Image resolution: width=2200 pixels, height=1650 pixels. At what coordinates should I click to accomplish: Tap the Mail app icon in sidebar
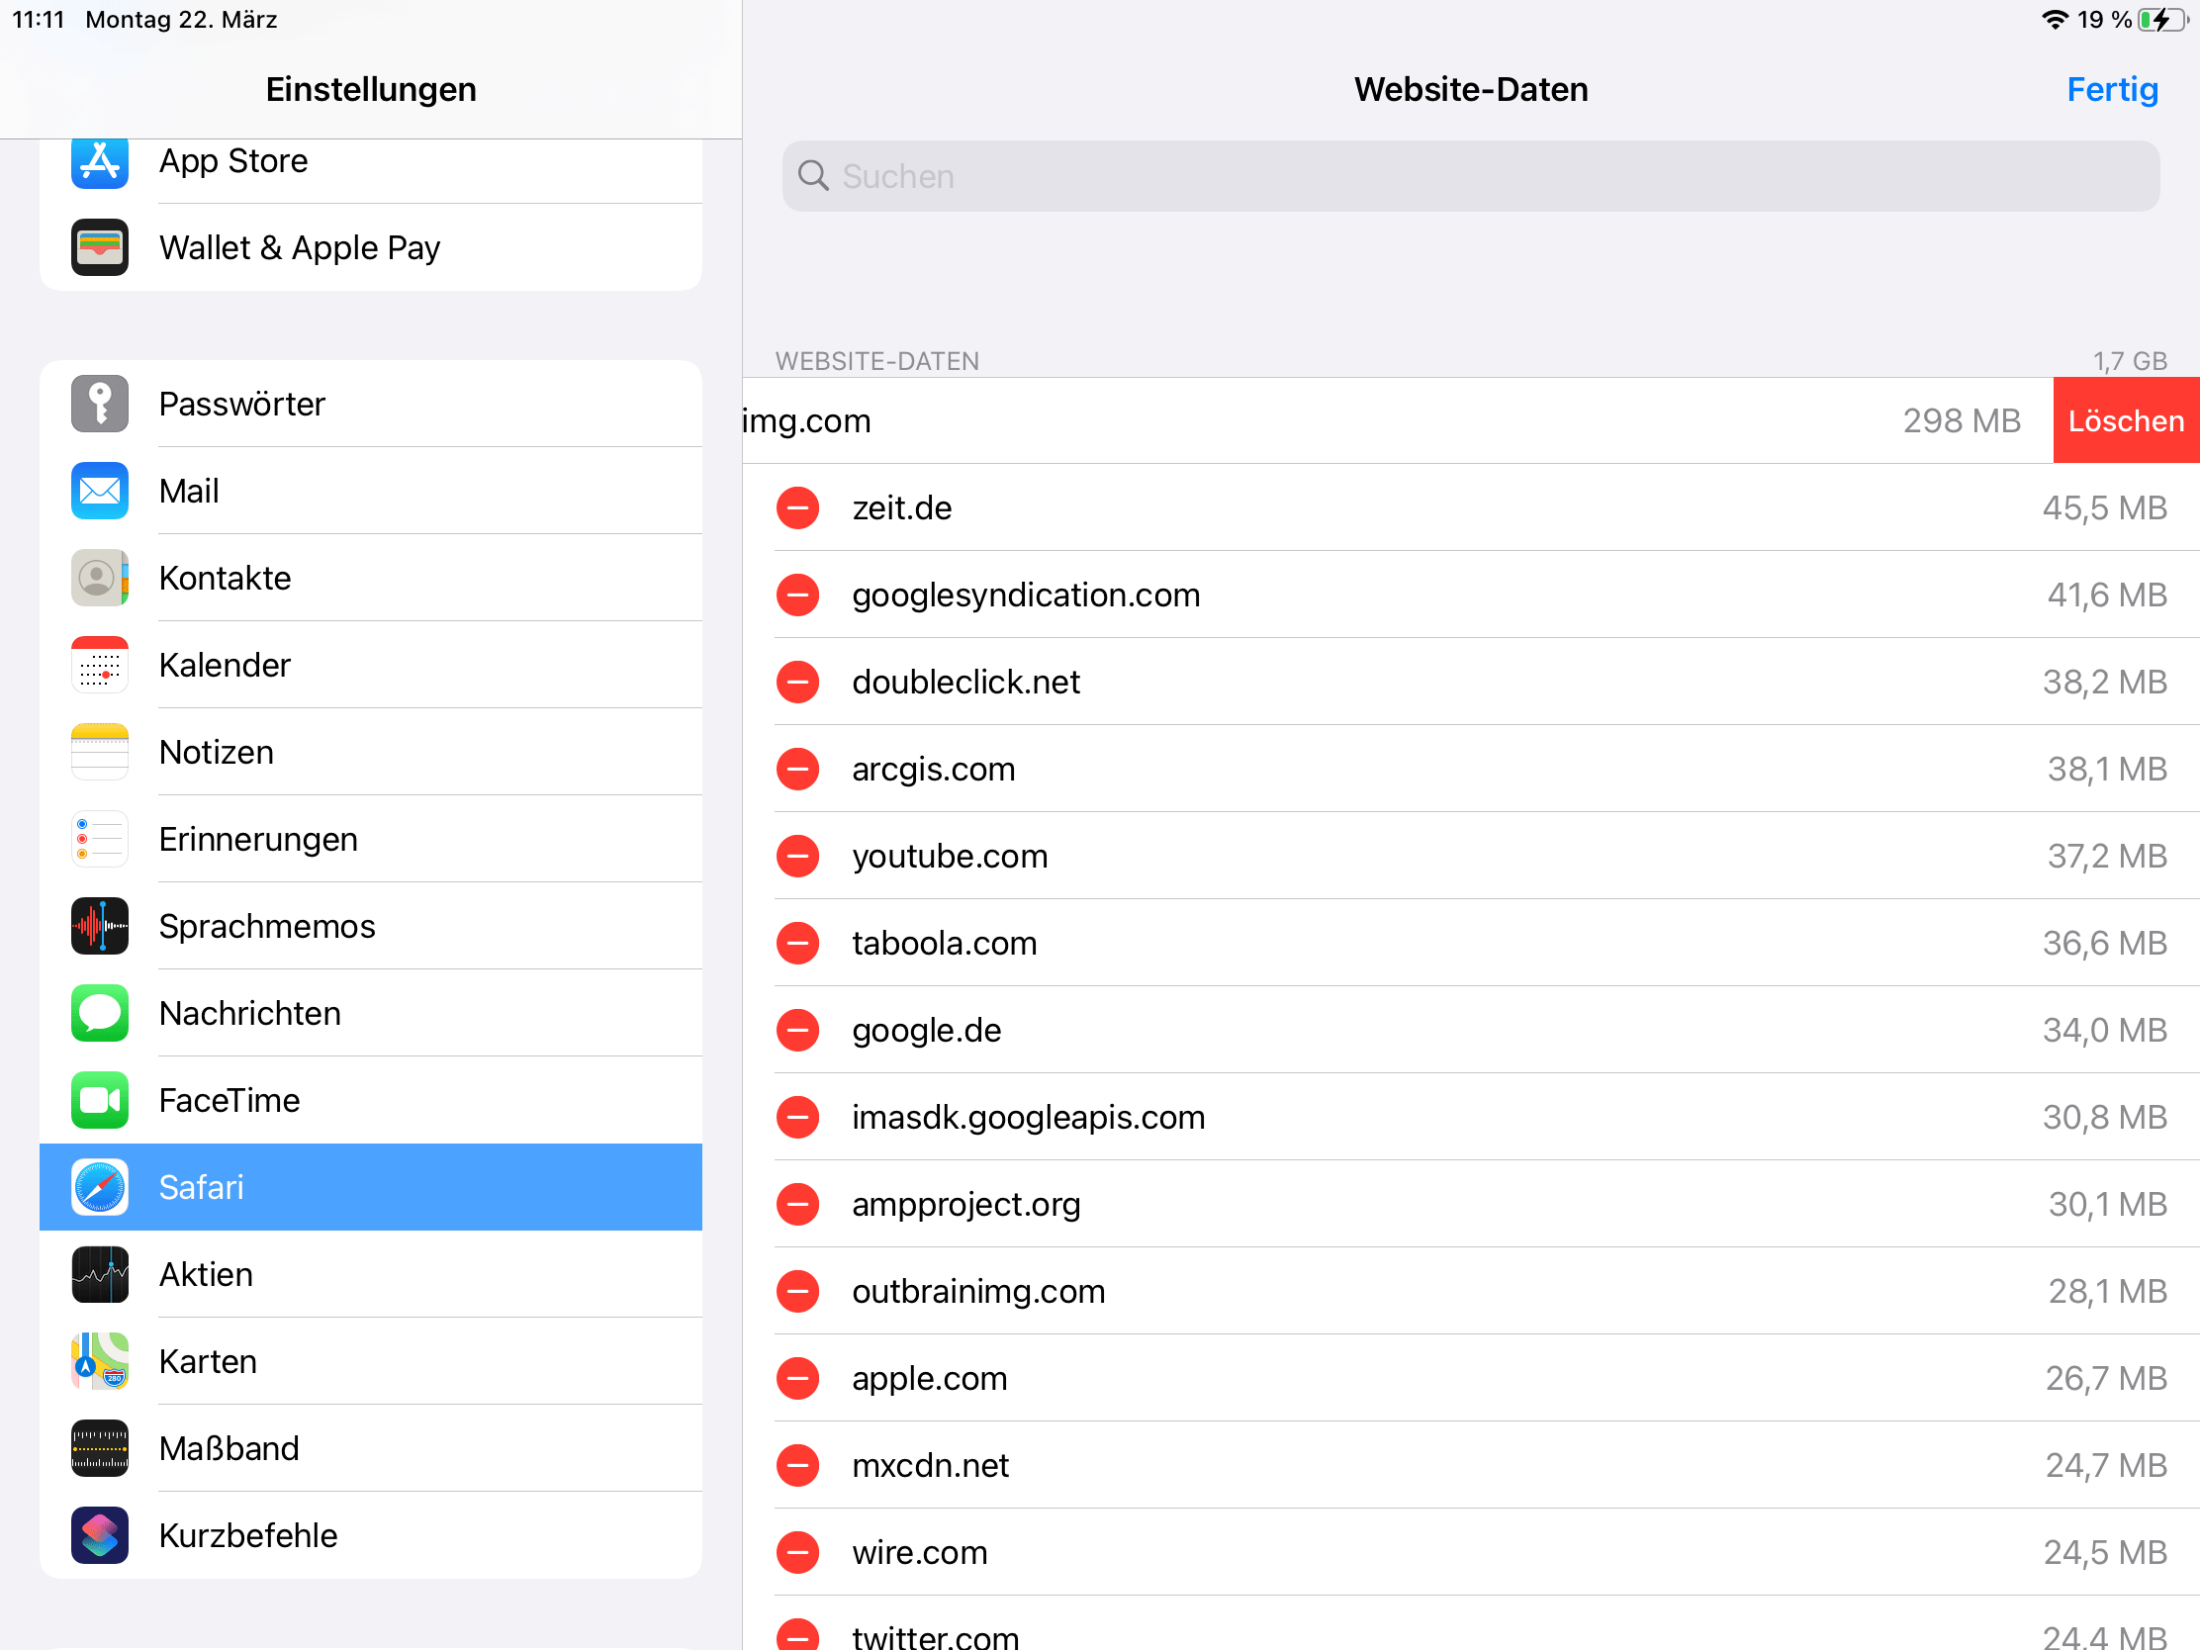point(99,490)
